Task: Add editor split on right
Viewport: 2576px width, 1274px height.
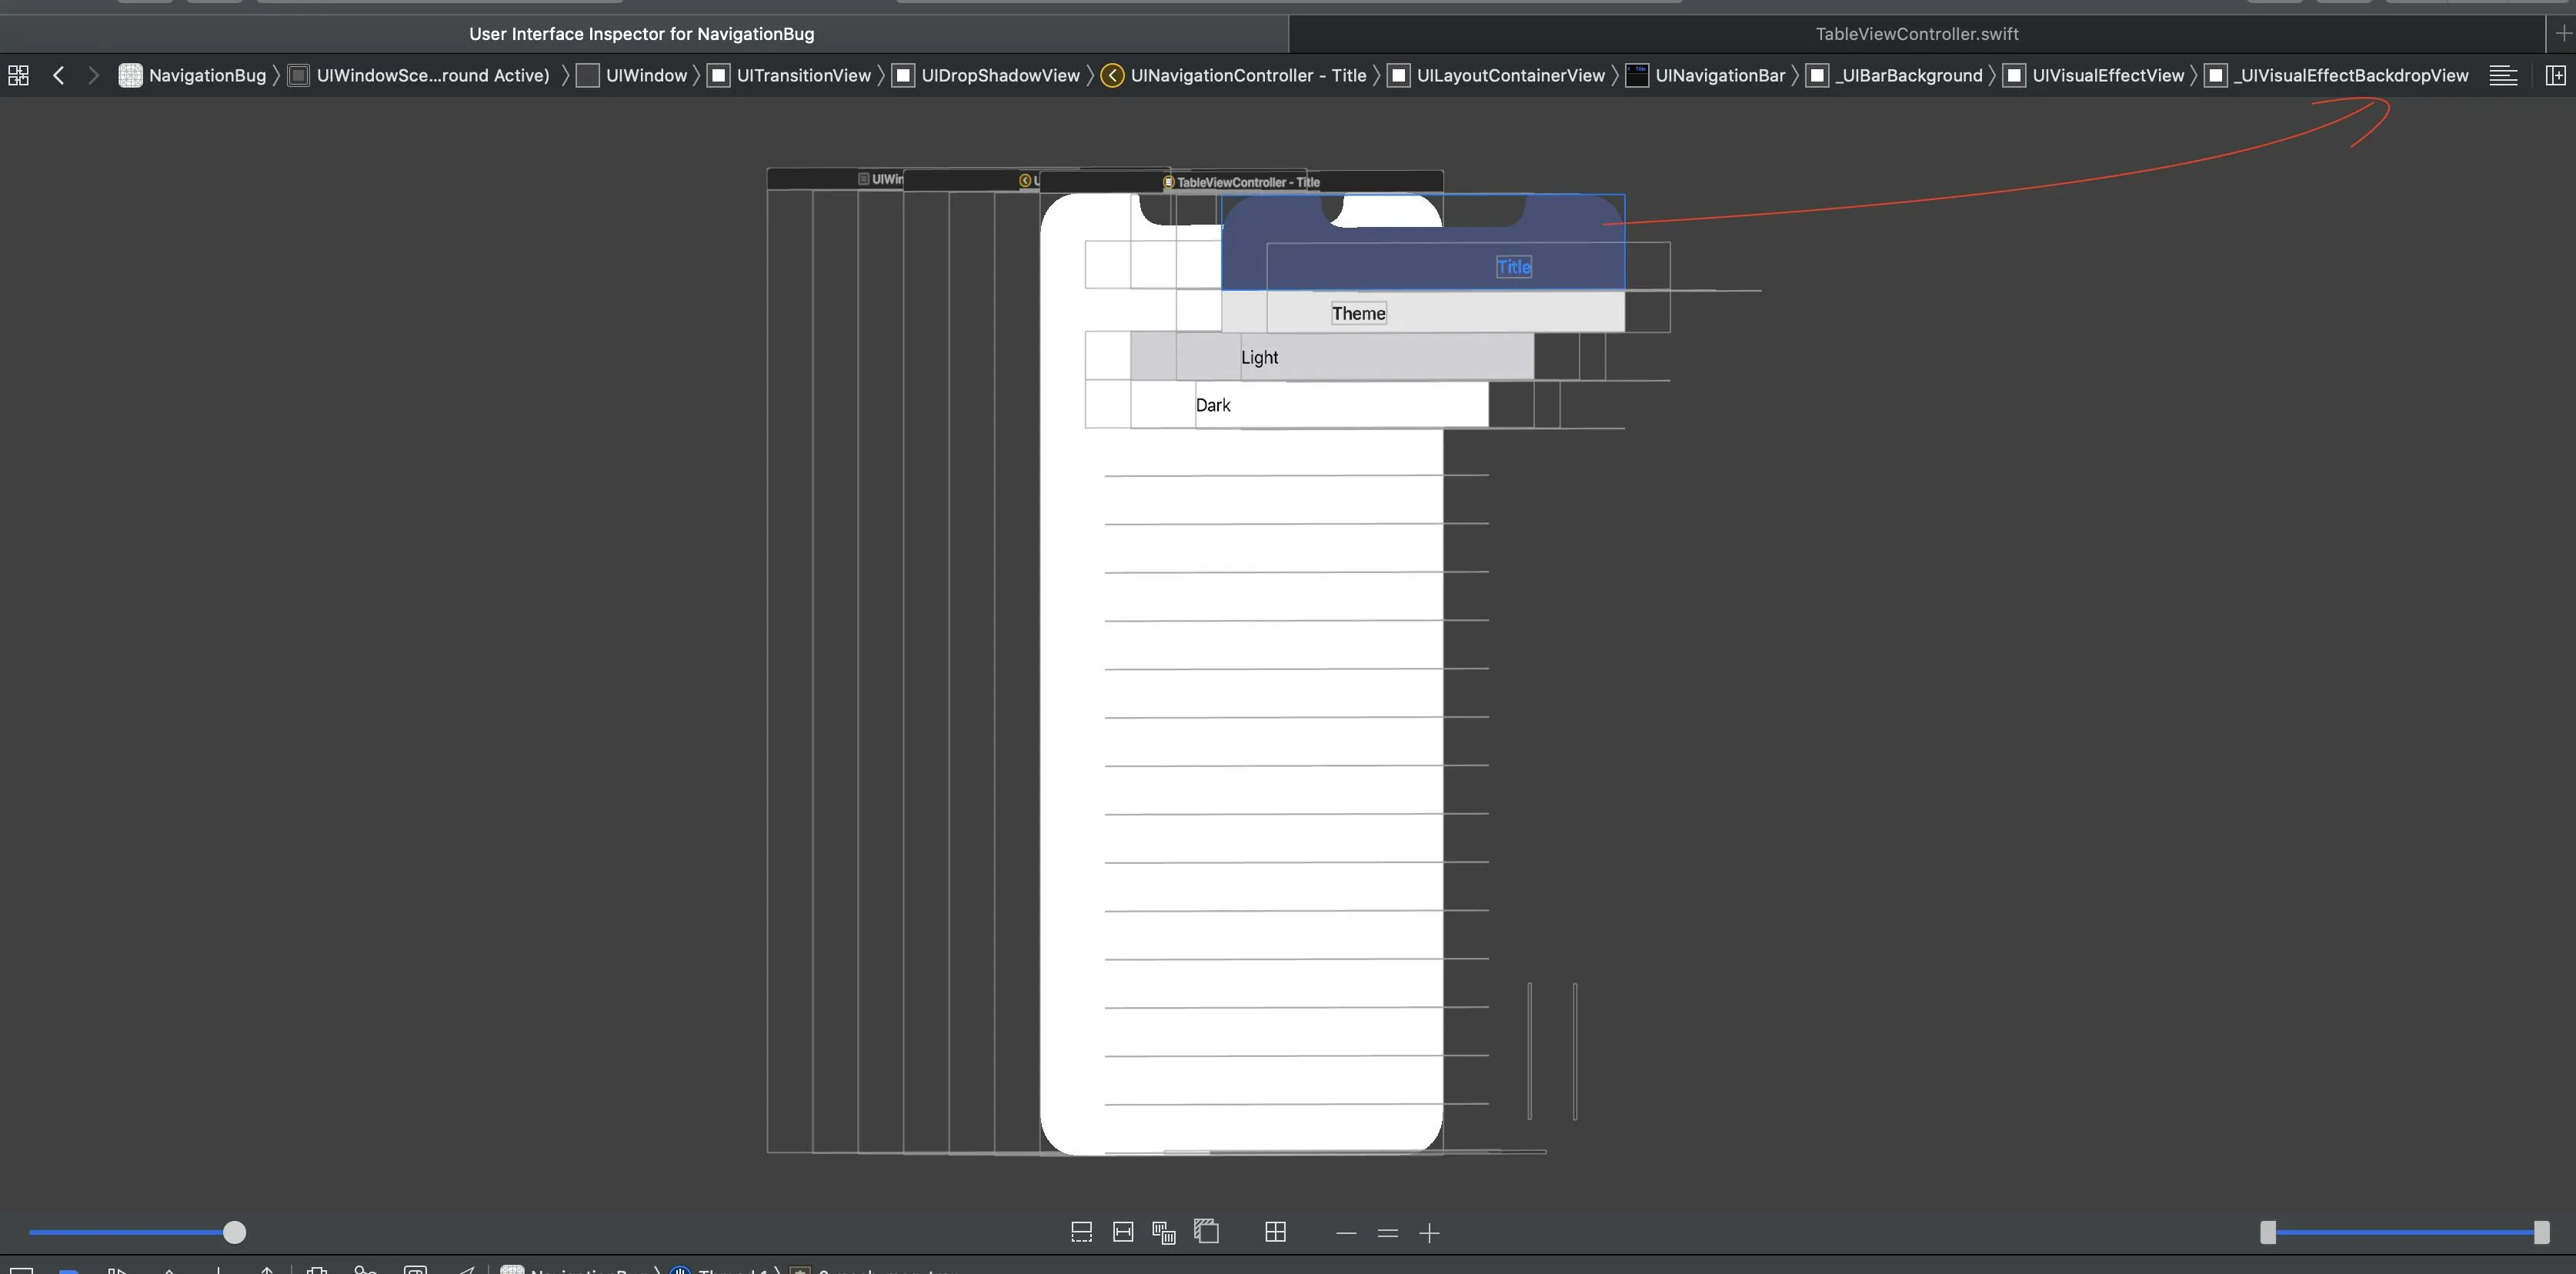Action: [2555, 75]
